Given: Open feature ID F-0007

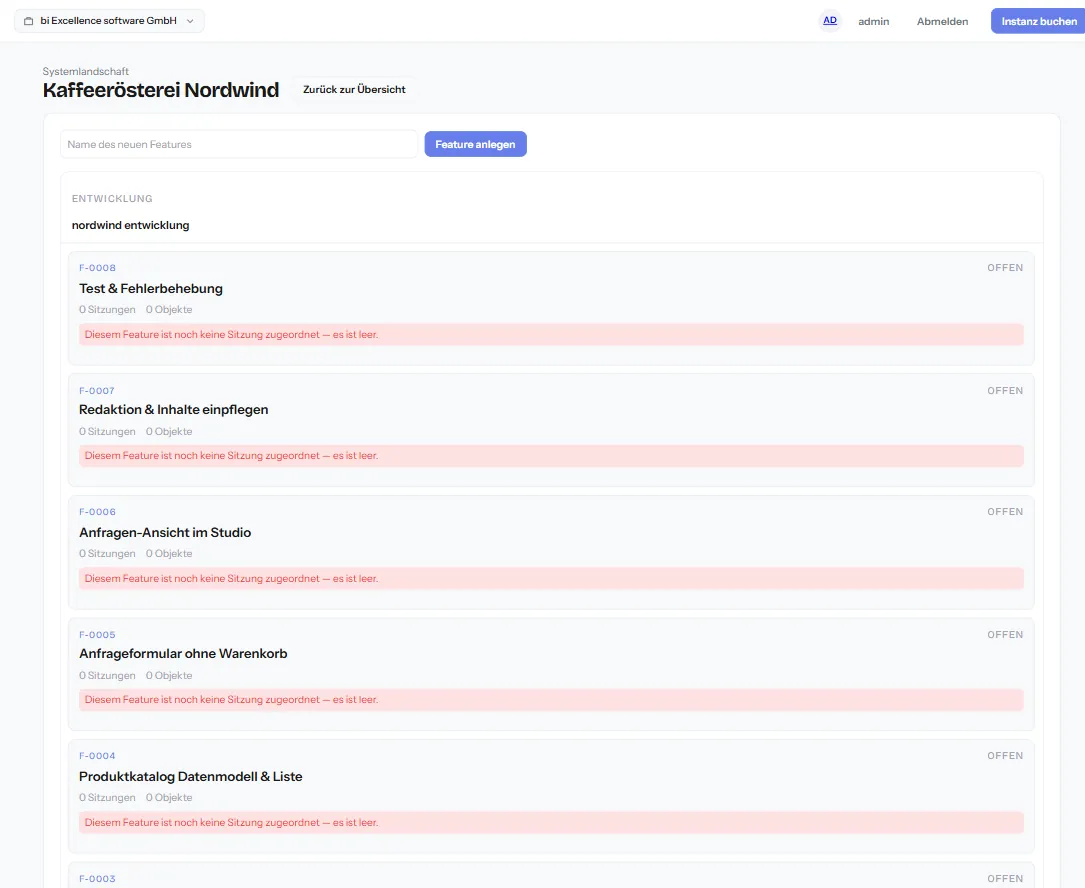Looking at the screenshot, I should 97,390.
